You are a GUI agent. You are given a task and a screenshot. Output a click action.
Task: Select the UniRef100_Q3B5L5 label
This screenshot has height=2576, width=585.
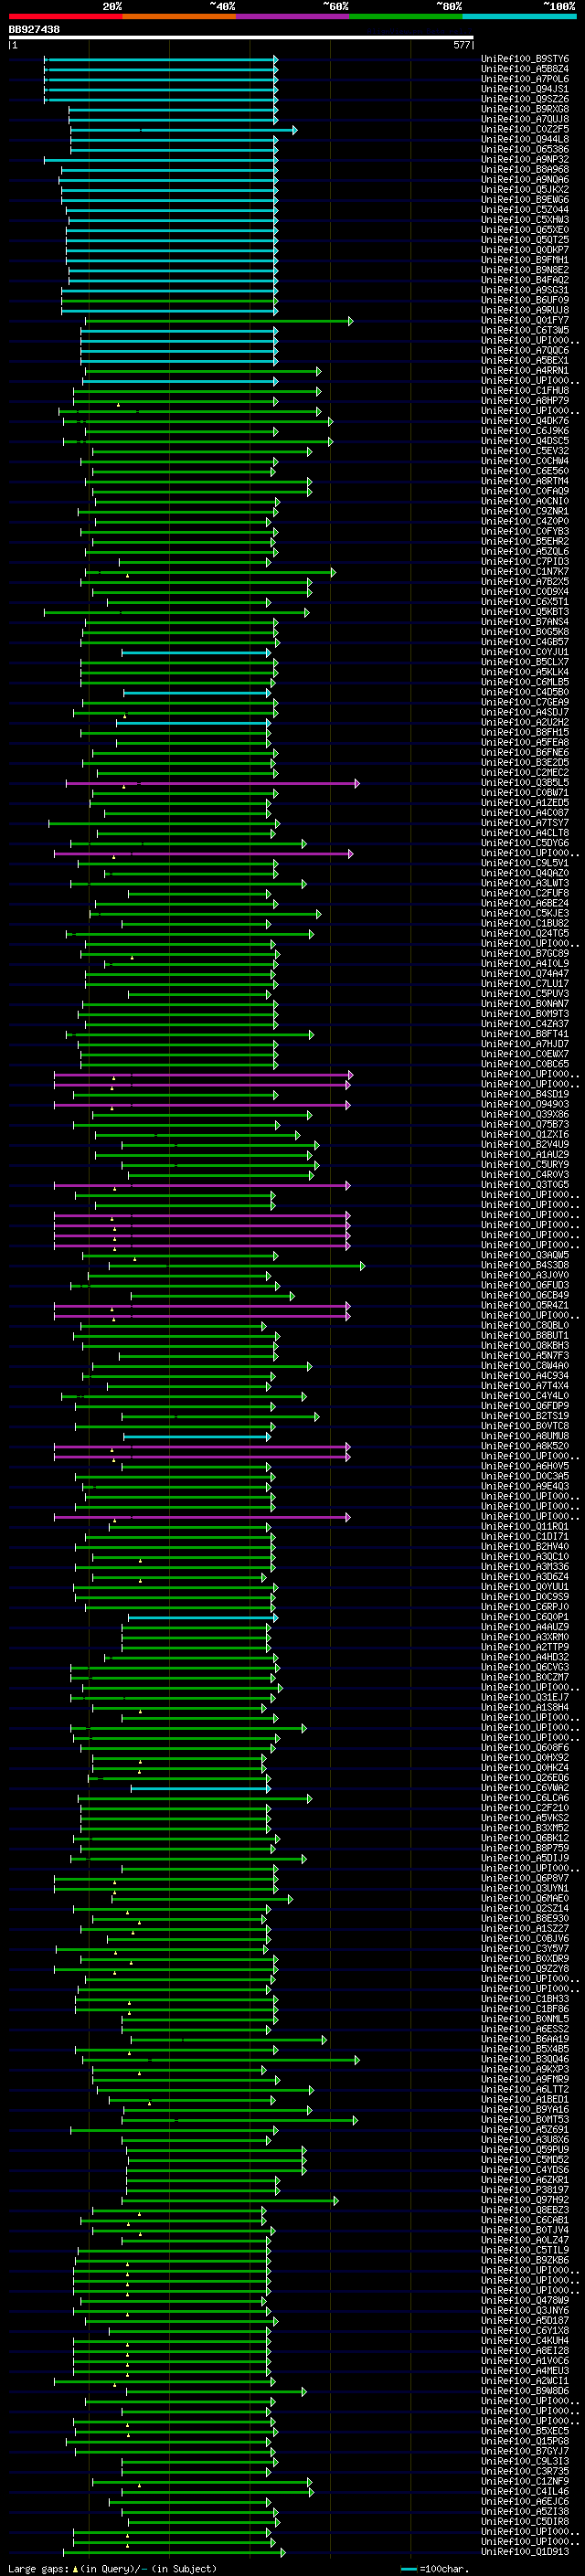(x=524, y=782)
